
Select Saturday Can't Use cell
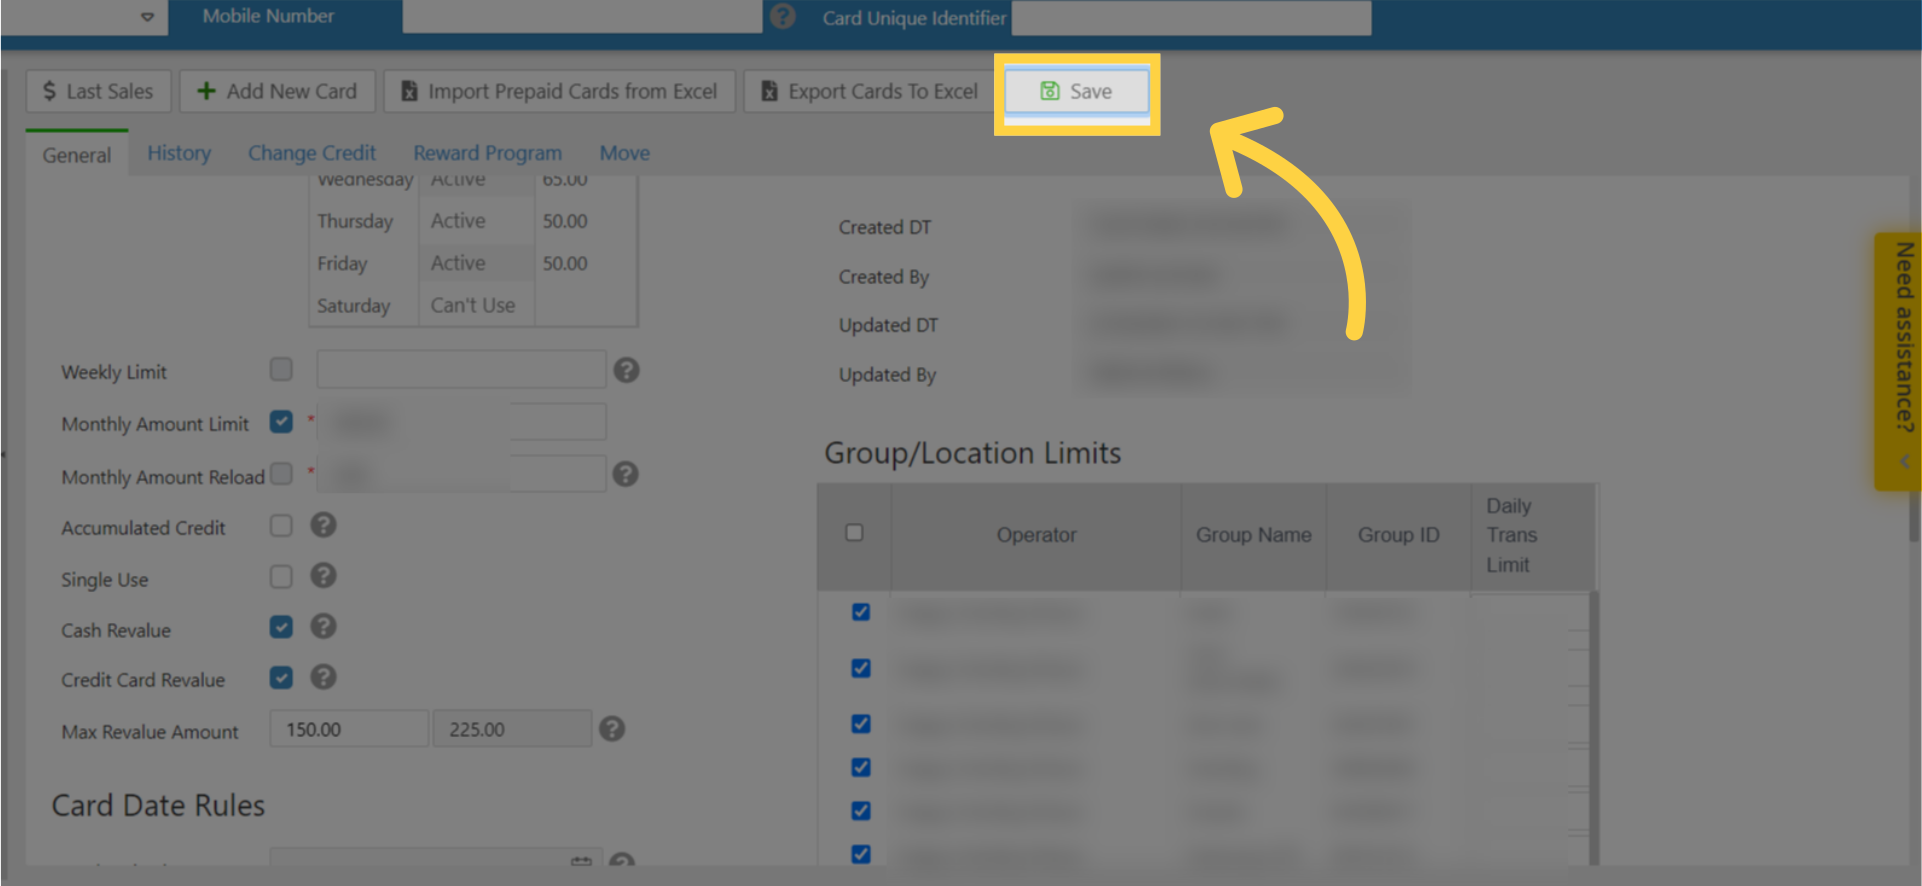[476, 305]
